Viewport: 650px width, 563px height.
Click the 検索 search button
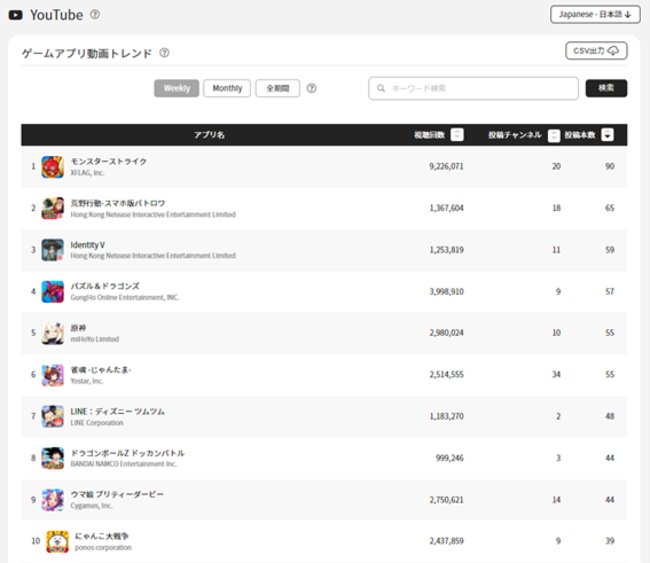606,88
